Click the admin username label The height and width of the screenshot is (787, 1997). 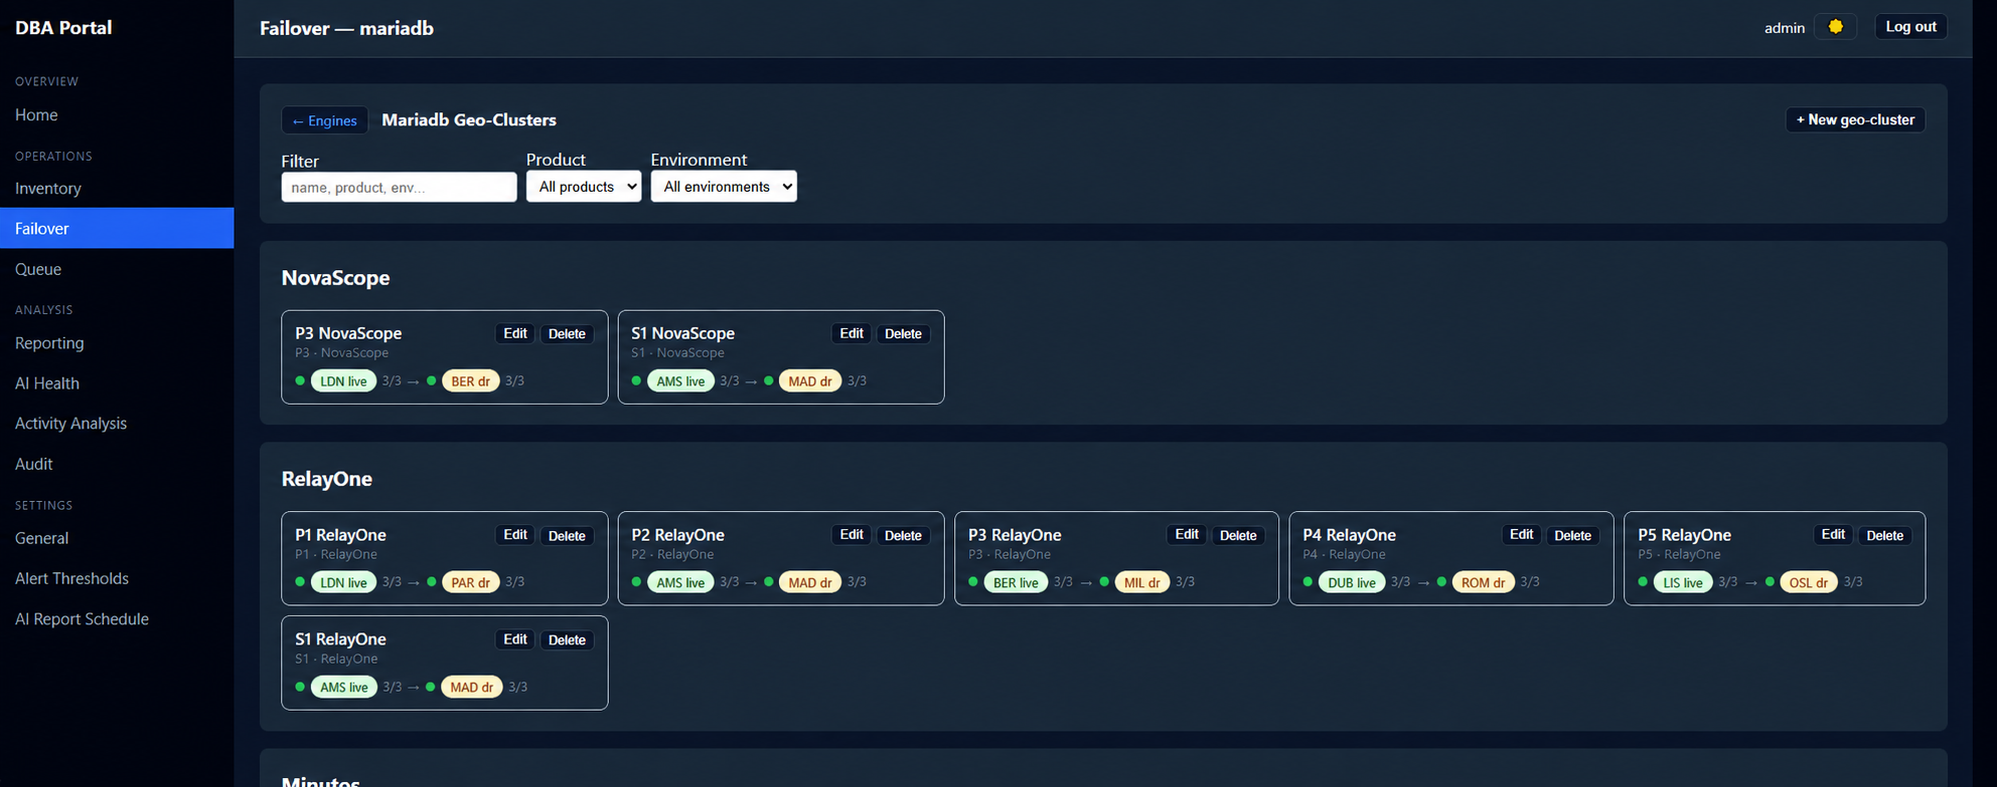pos(1784,28)
